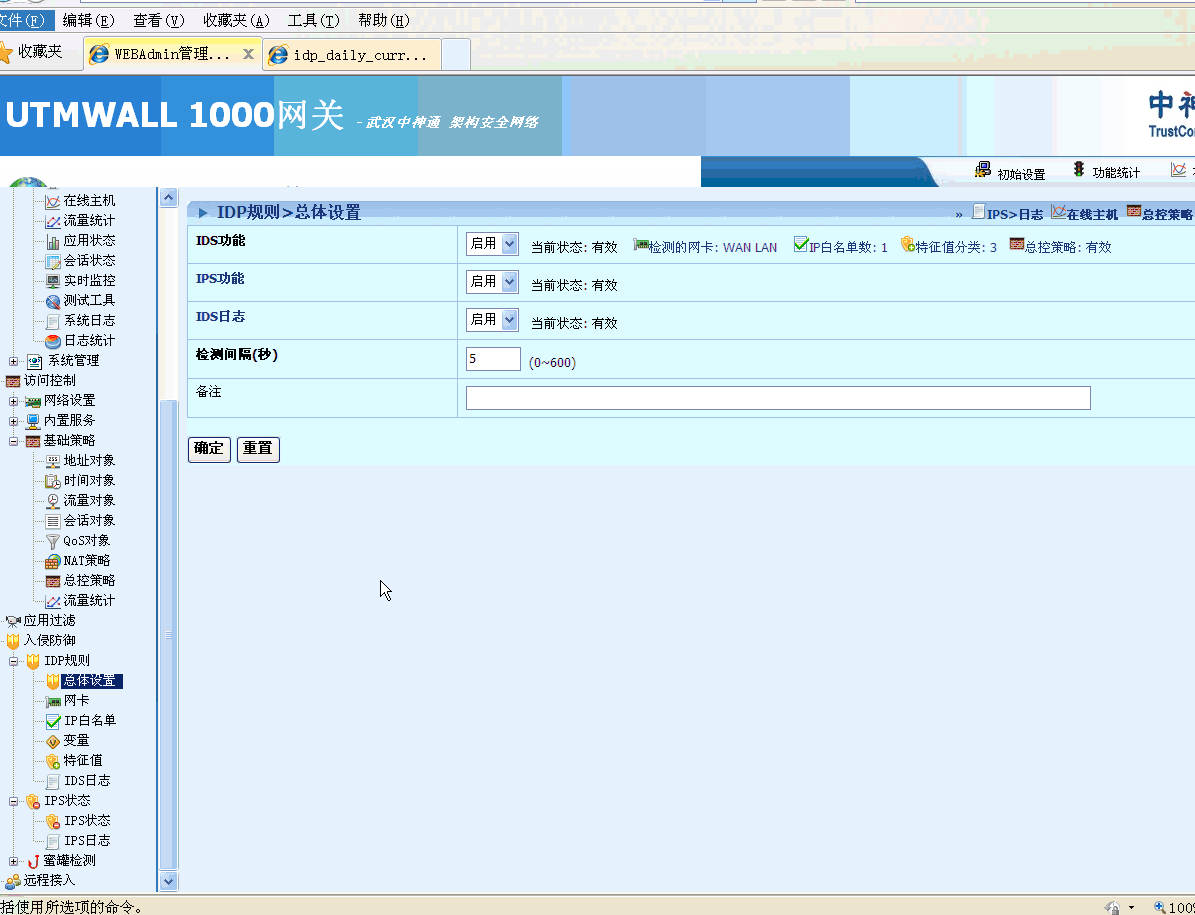Click the sidebar scroll down arrow

click(x=168, y=881)
